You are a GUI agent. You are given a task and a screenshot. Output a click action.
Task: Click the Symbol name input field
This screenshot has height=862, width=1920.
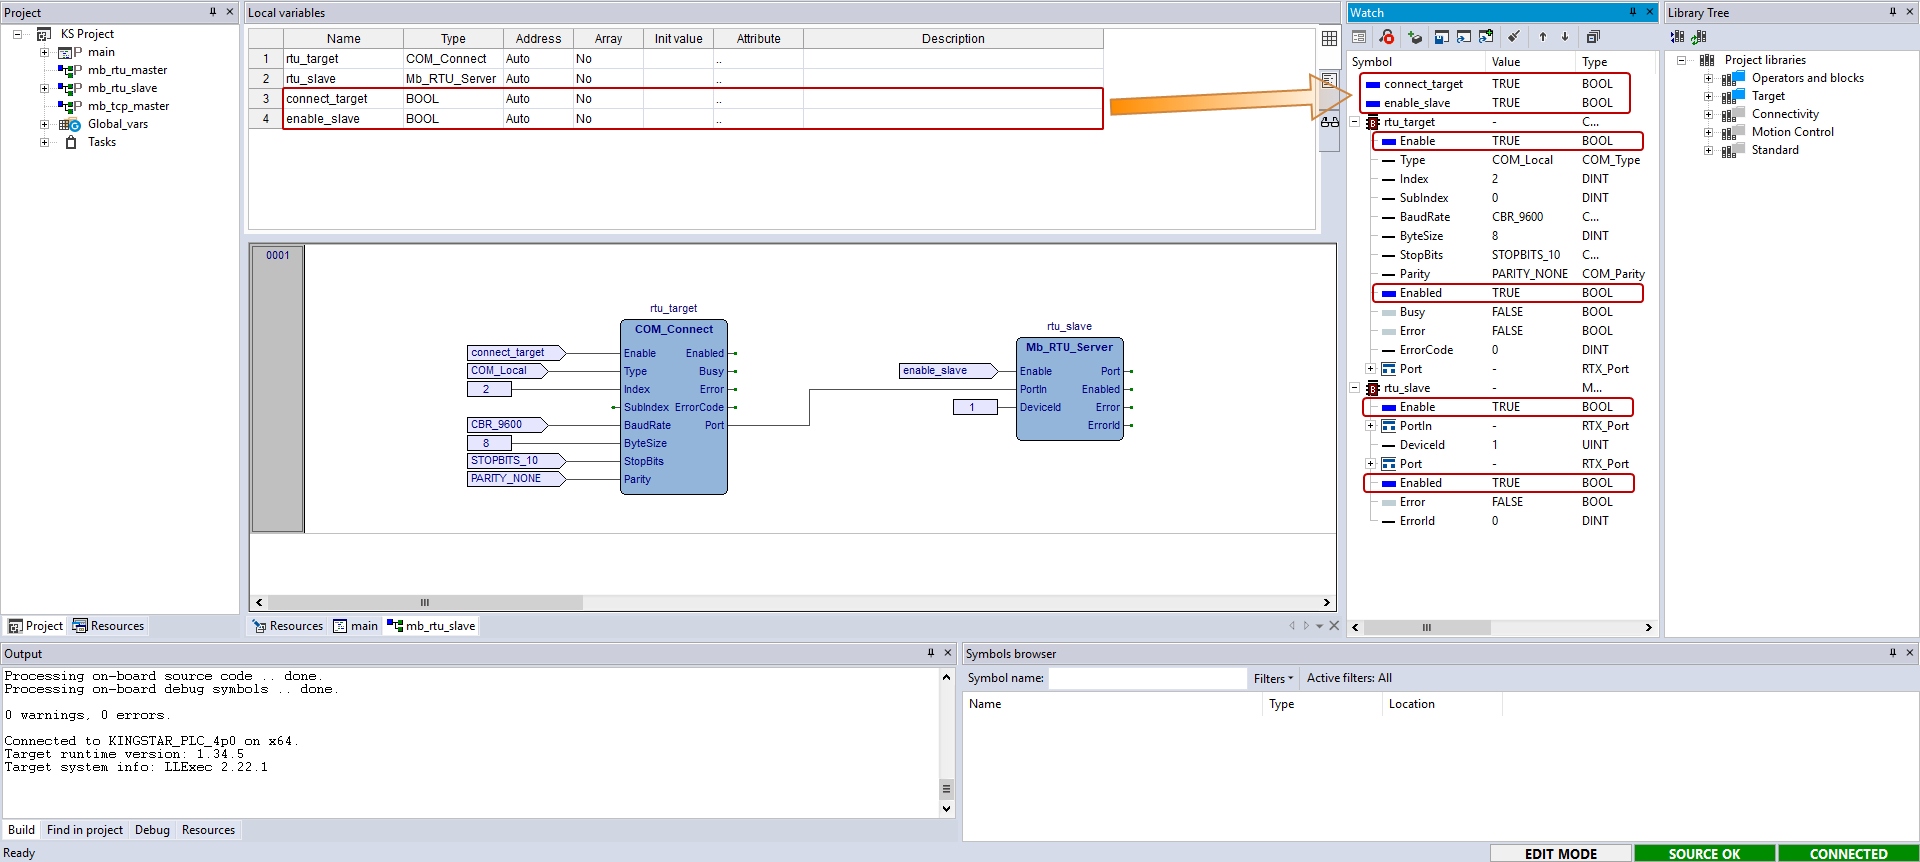pyautogui.click(x=1146, y=678)
